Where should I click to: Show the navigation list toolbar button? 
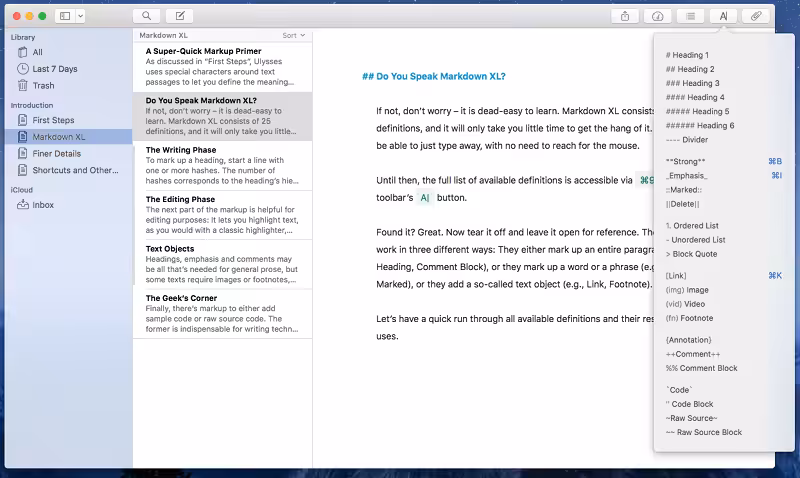coord(690,16)
